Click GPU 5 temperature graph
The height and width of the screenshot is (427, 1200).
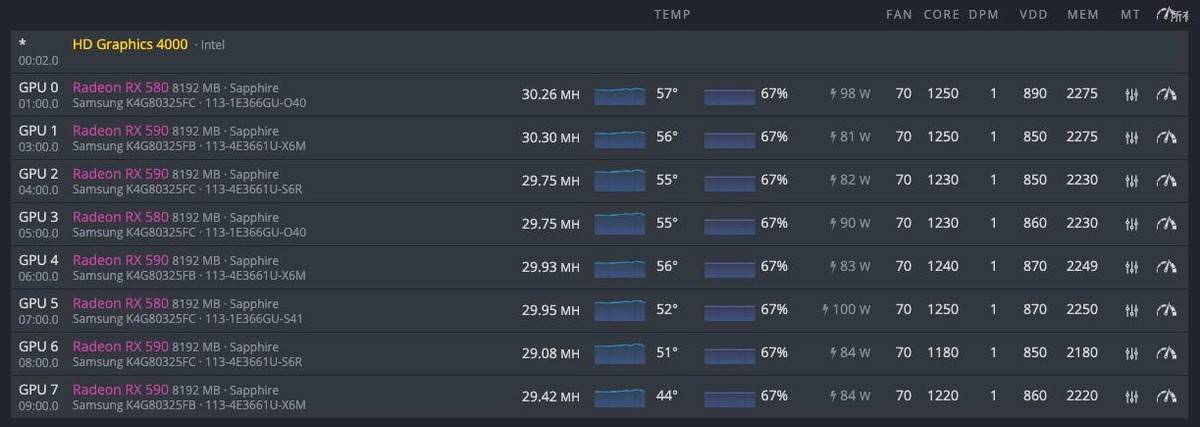(620, 310)
